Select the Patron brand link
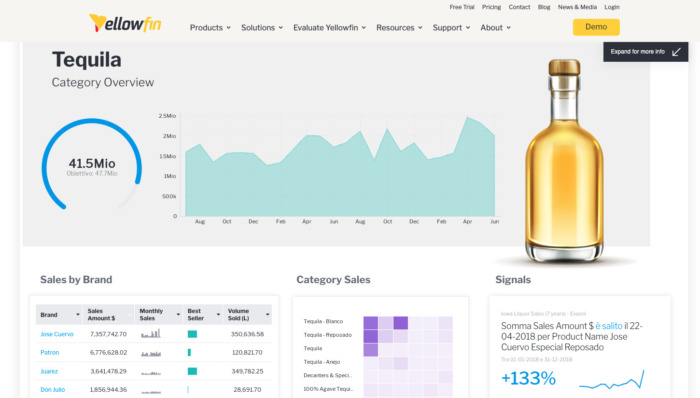The width and height of the screenshot is (700, 398). coord(50,352)
